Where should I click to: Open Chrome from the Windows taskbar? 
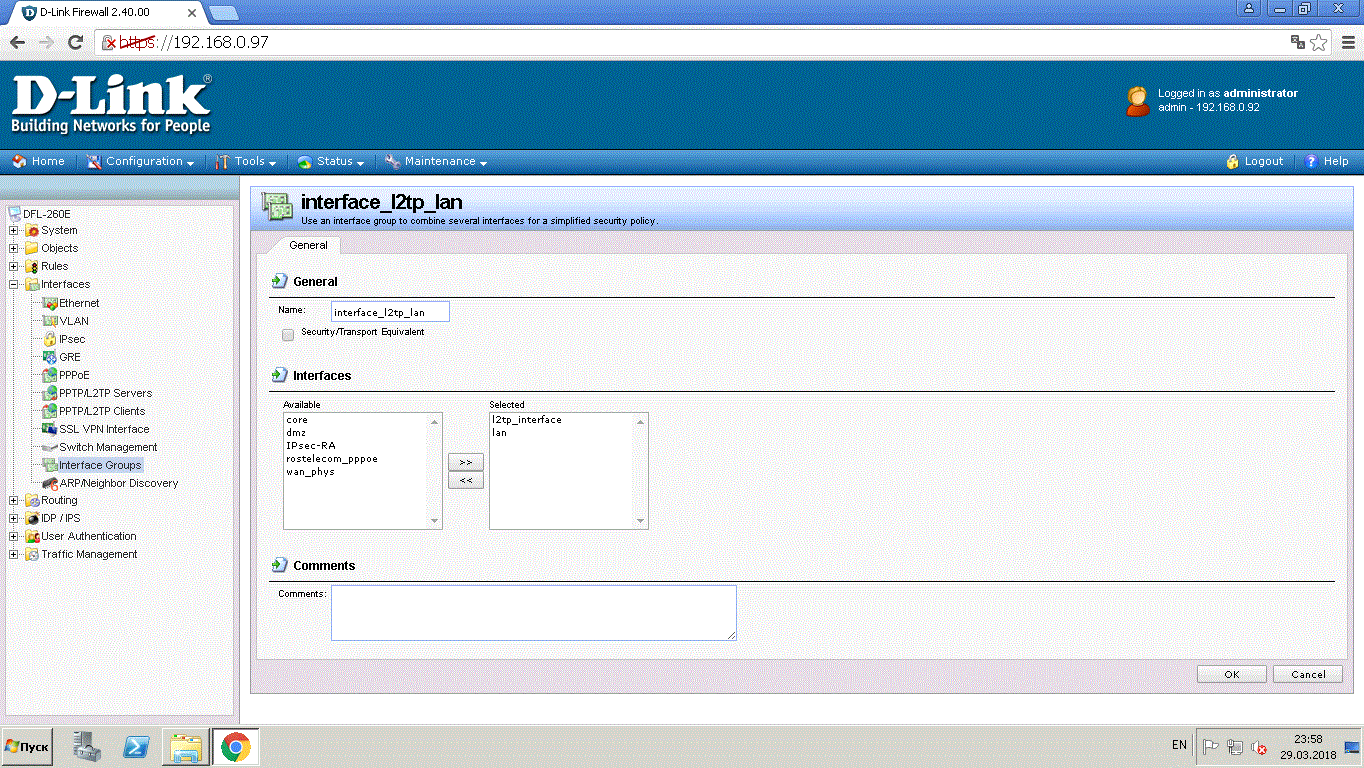(235, 747)
